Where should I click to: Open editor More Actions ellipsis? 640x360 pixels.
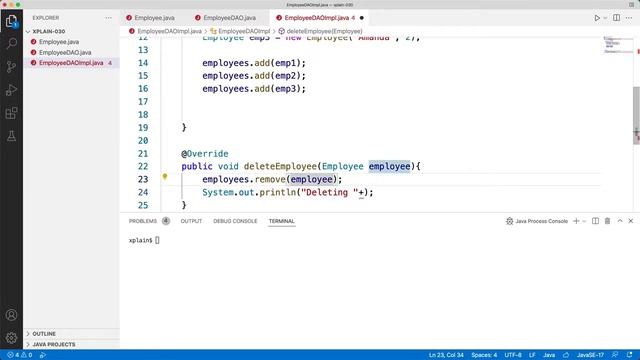pyautogui.click(x=629, y=18)
